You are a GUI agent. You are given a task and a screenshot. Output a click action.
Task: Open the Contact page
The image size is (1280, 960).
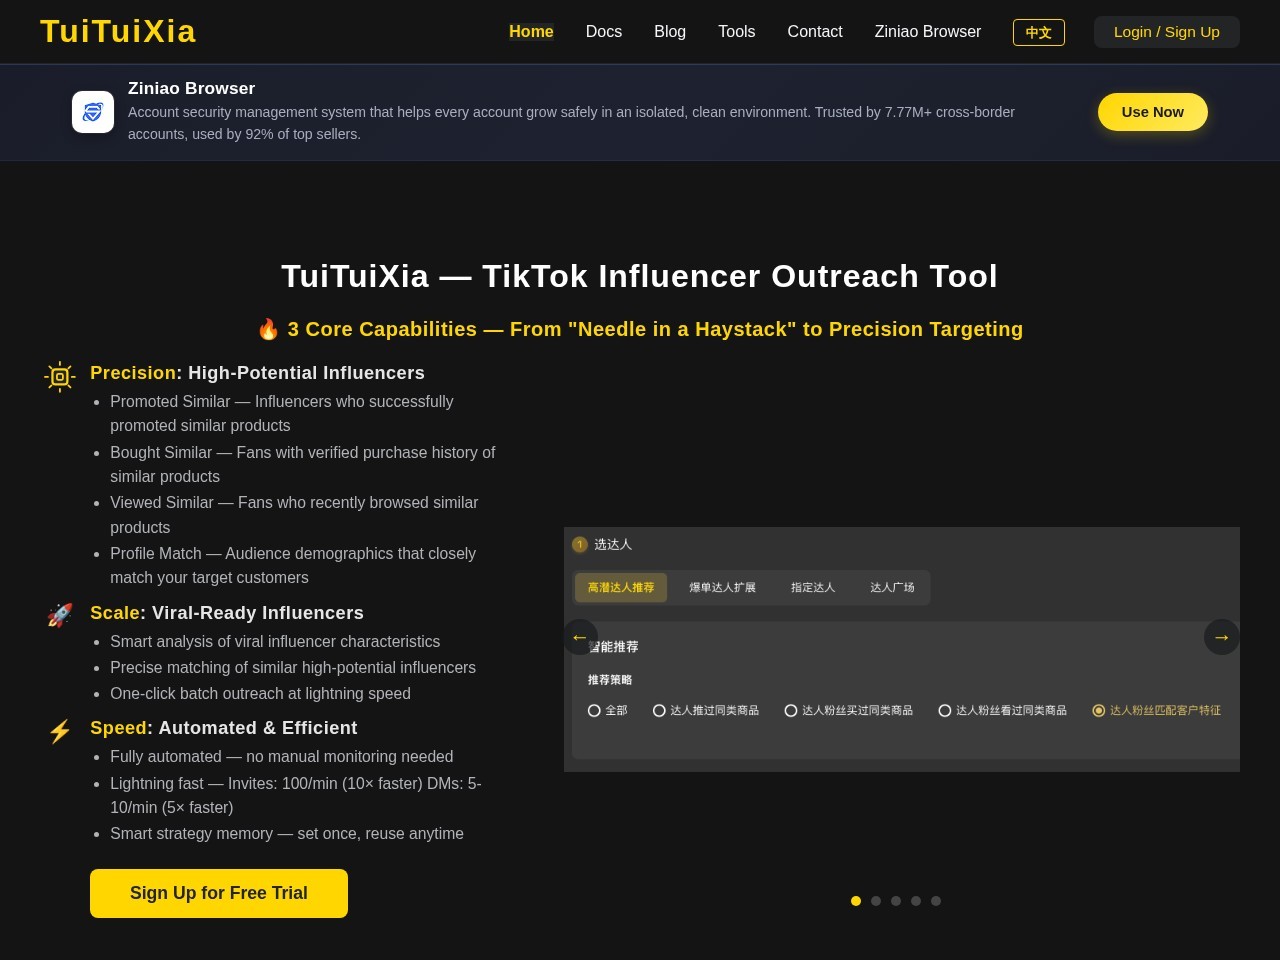click(x=815, y=32)
